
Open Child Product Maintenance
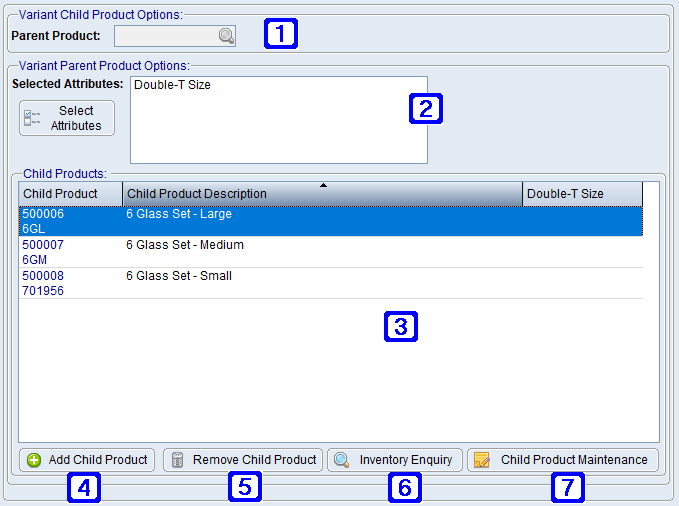(563, 460)
